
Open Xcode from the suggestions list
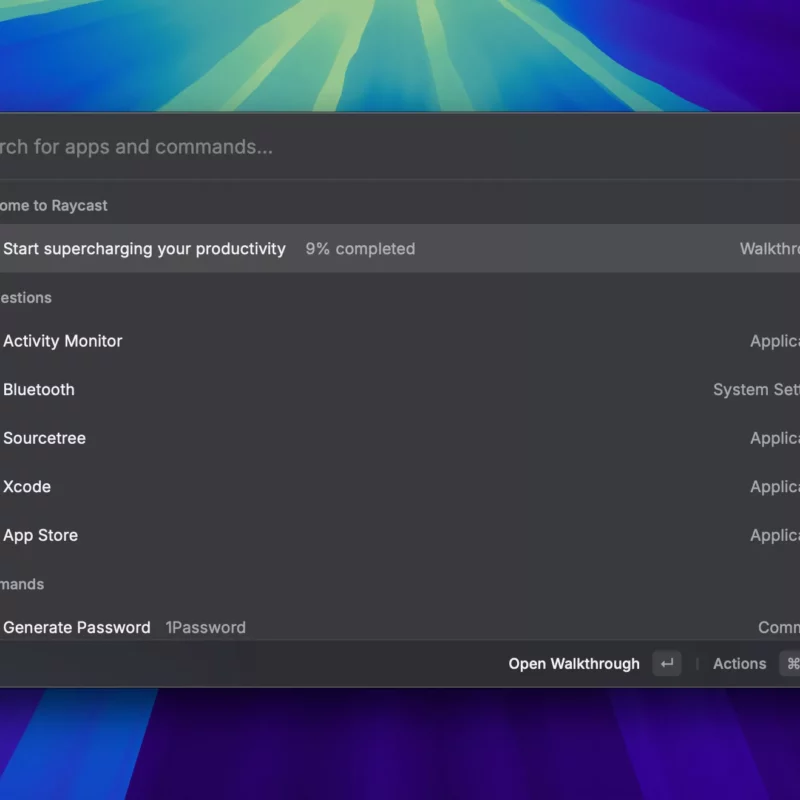(27, 487)
